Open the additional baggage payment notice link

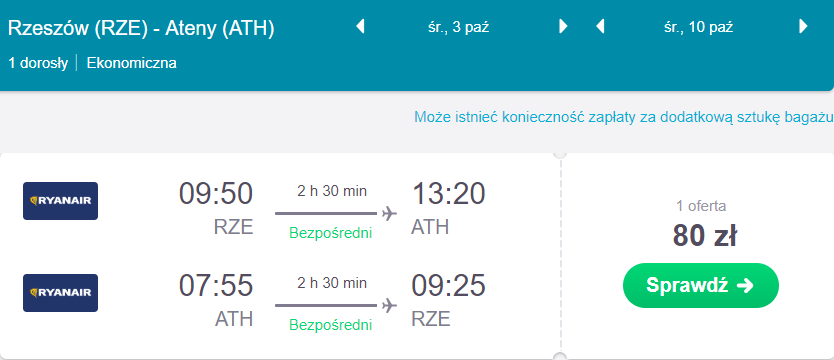[x=623, y=118]
